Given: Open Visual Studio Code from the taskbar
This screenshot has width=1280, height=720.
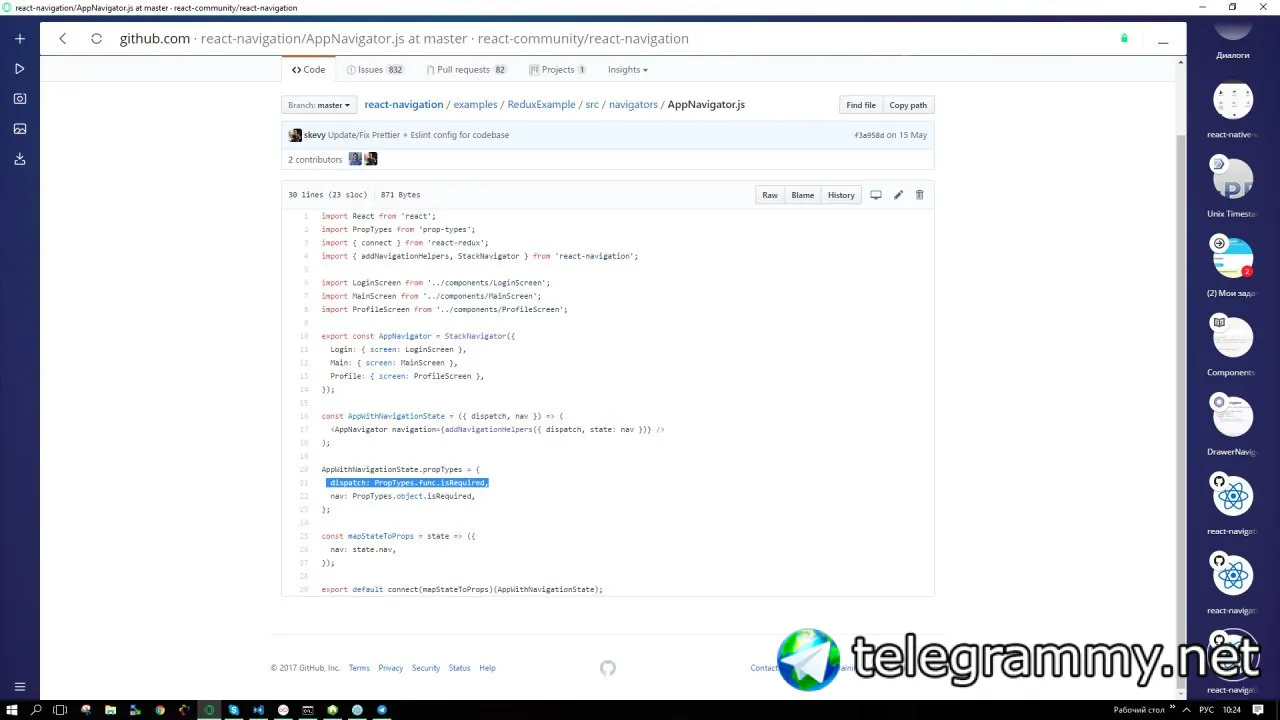Looking at the screenshot, I should click(258, 710).
